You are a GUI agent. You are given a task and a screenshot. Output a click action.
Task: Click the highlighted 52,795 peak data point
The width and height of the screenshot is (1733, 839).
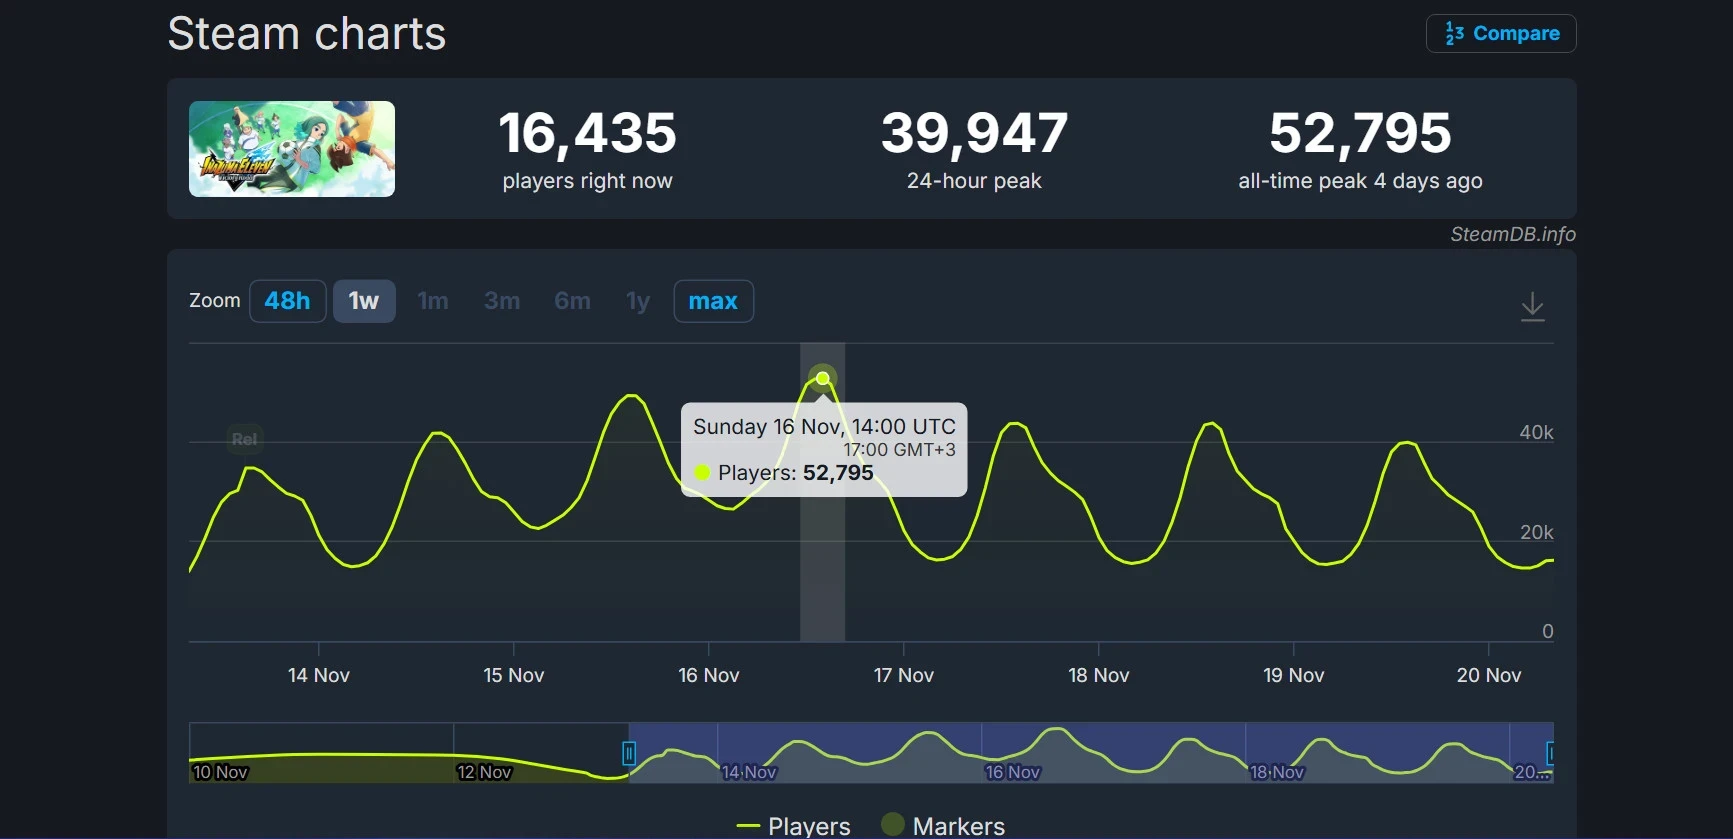click(823, 378)
